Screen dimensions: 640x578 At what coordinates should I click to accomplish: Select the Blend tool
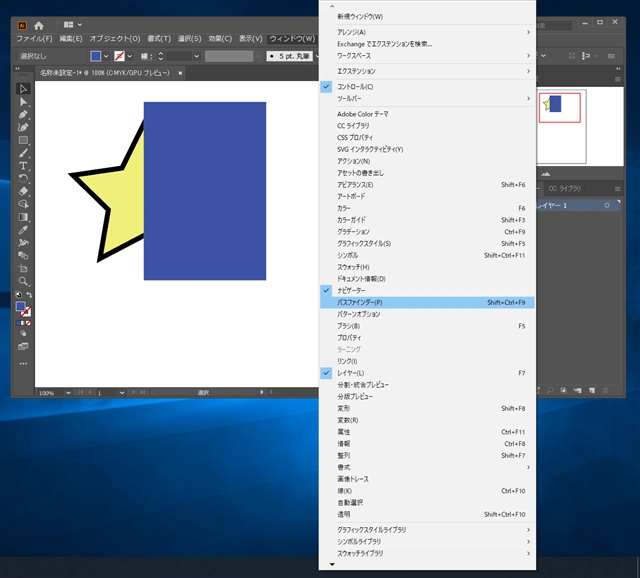pos(23,256)
